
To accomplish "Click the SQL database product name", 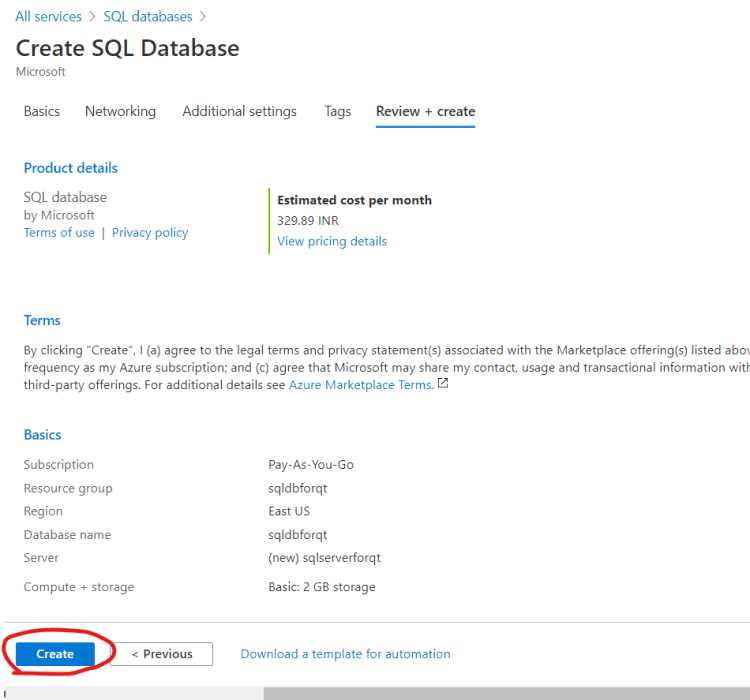I will click(x=65, y=197).
